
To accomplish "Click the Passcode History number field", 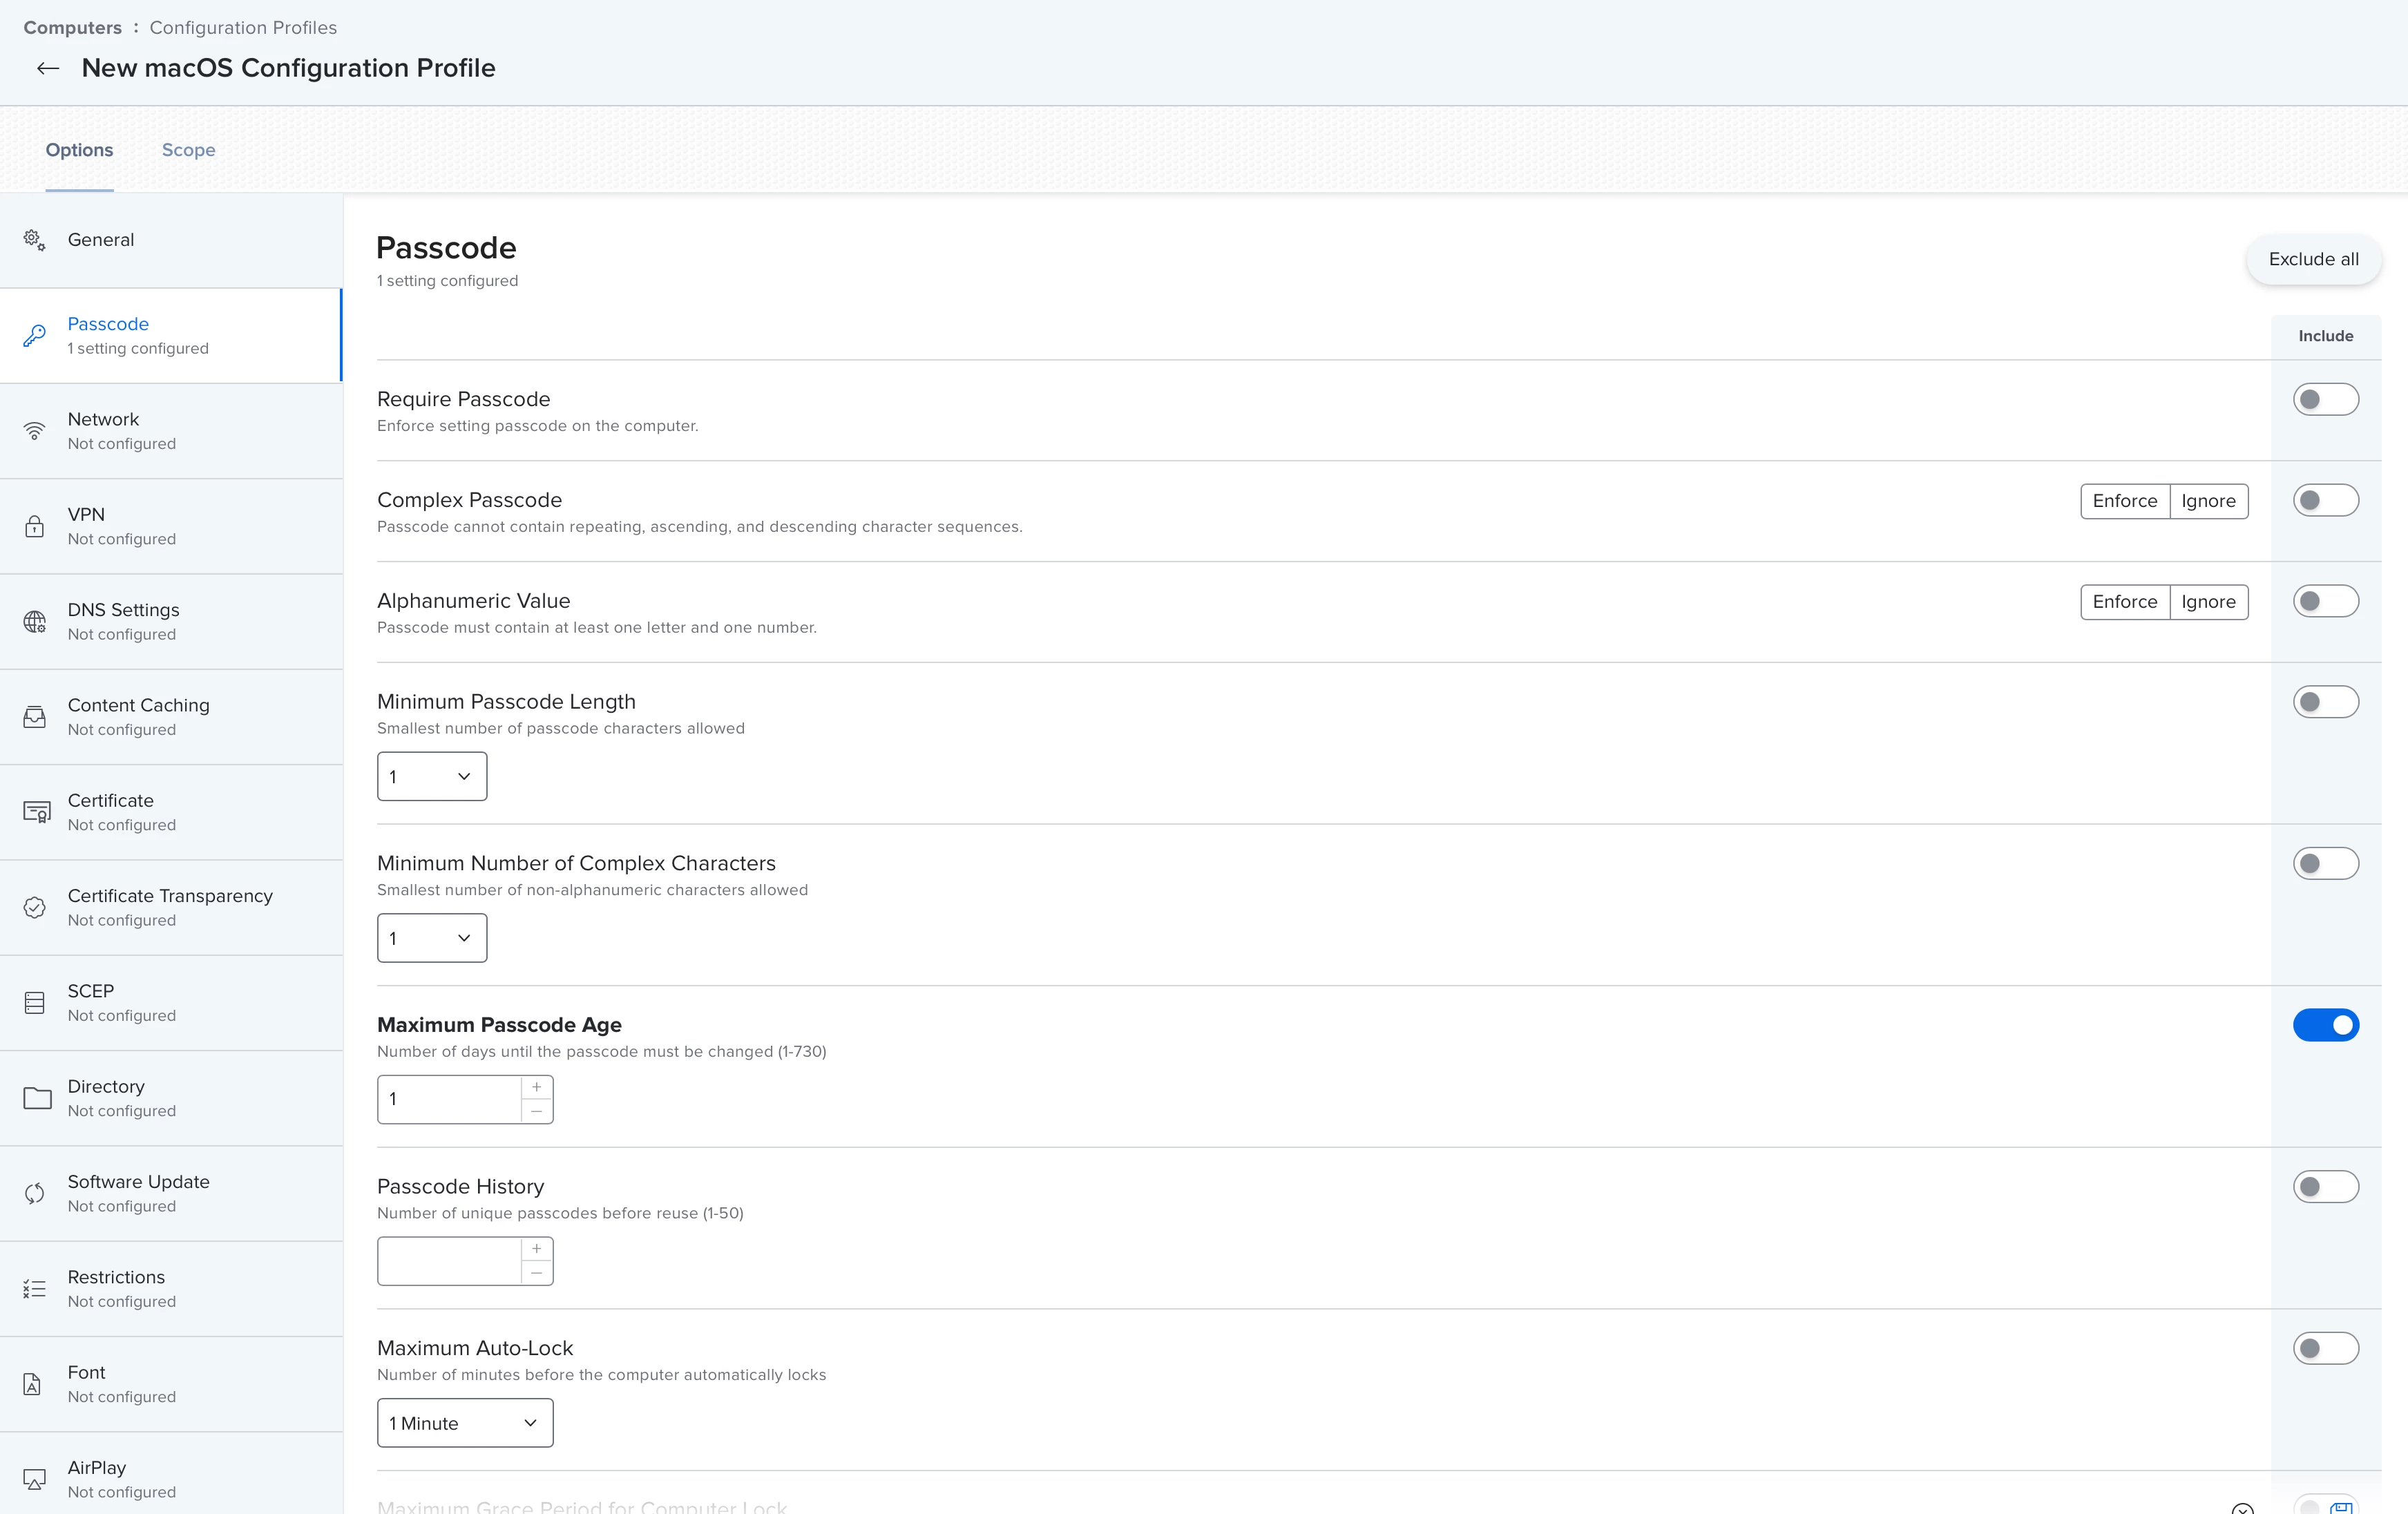I will 449,1261.
